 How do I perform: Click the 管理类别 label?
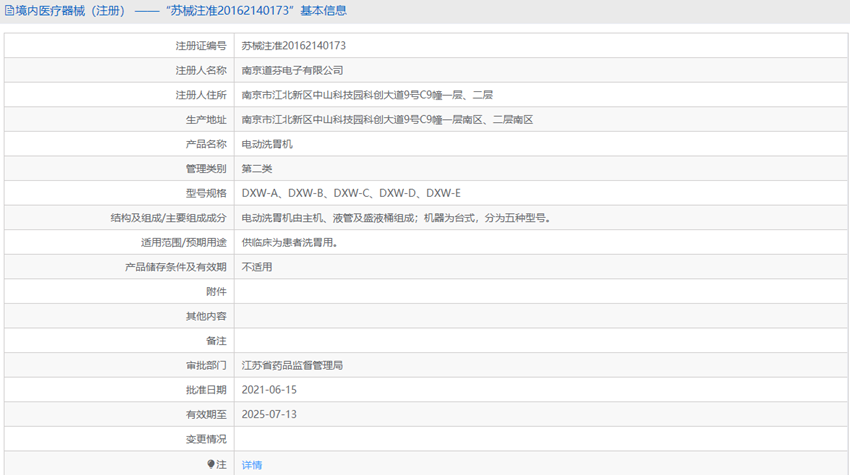pos(206,169)
